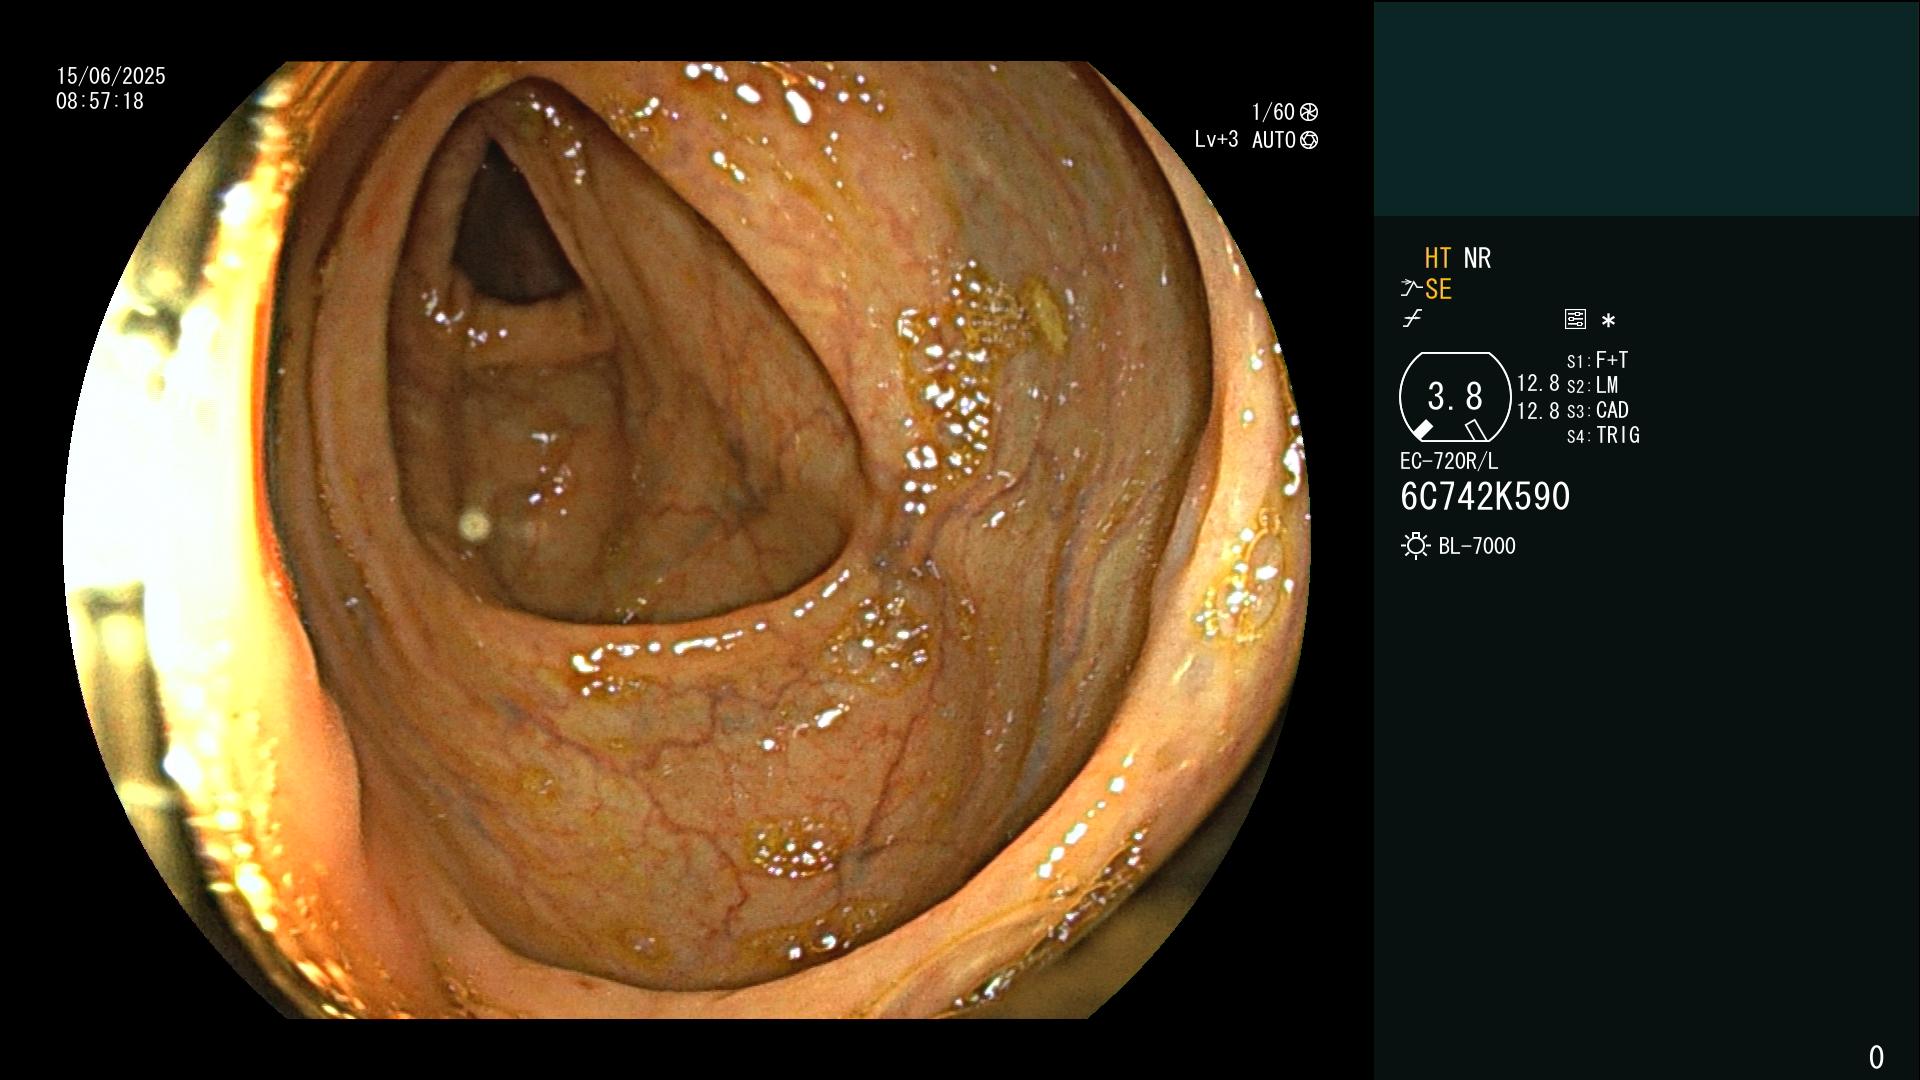The height and width of the screenshot is (1080, 1920).
Task: Click the serial number 6C742K590
Action: pos(1485,497)
